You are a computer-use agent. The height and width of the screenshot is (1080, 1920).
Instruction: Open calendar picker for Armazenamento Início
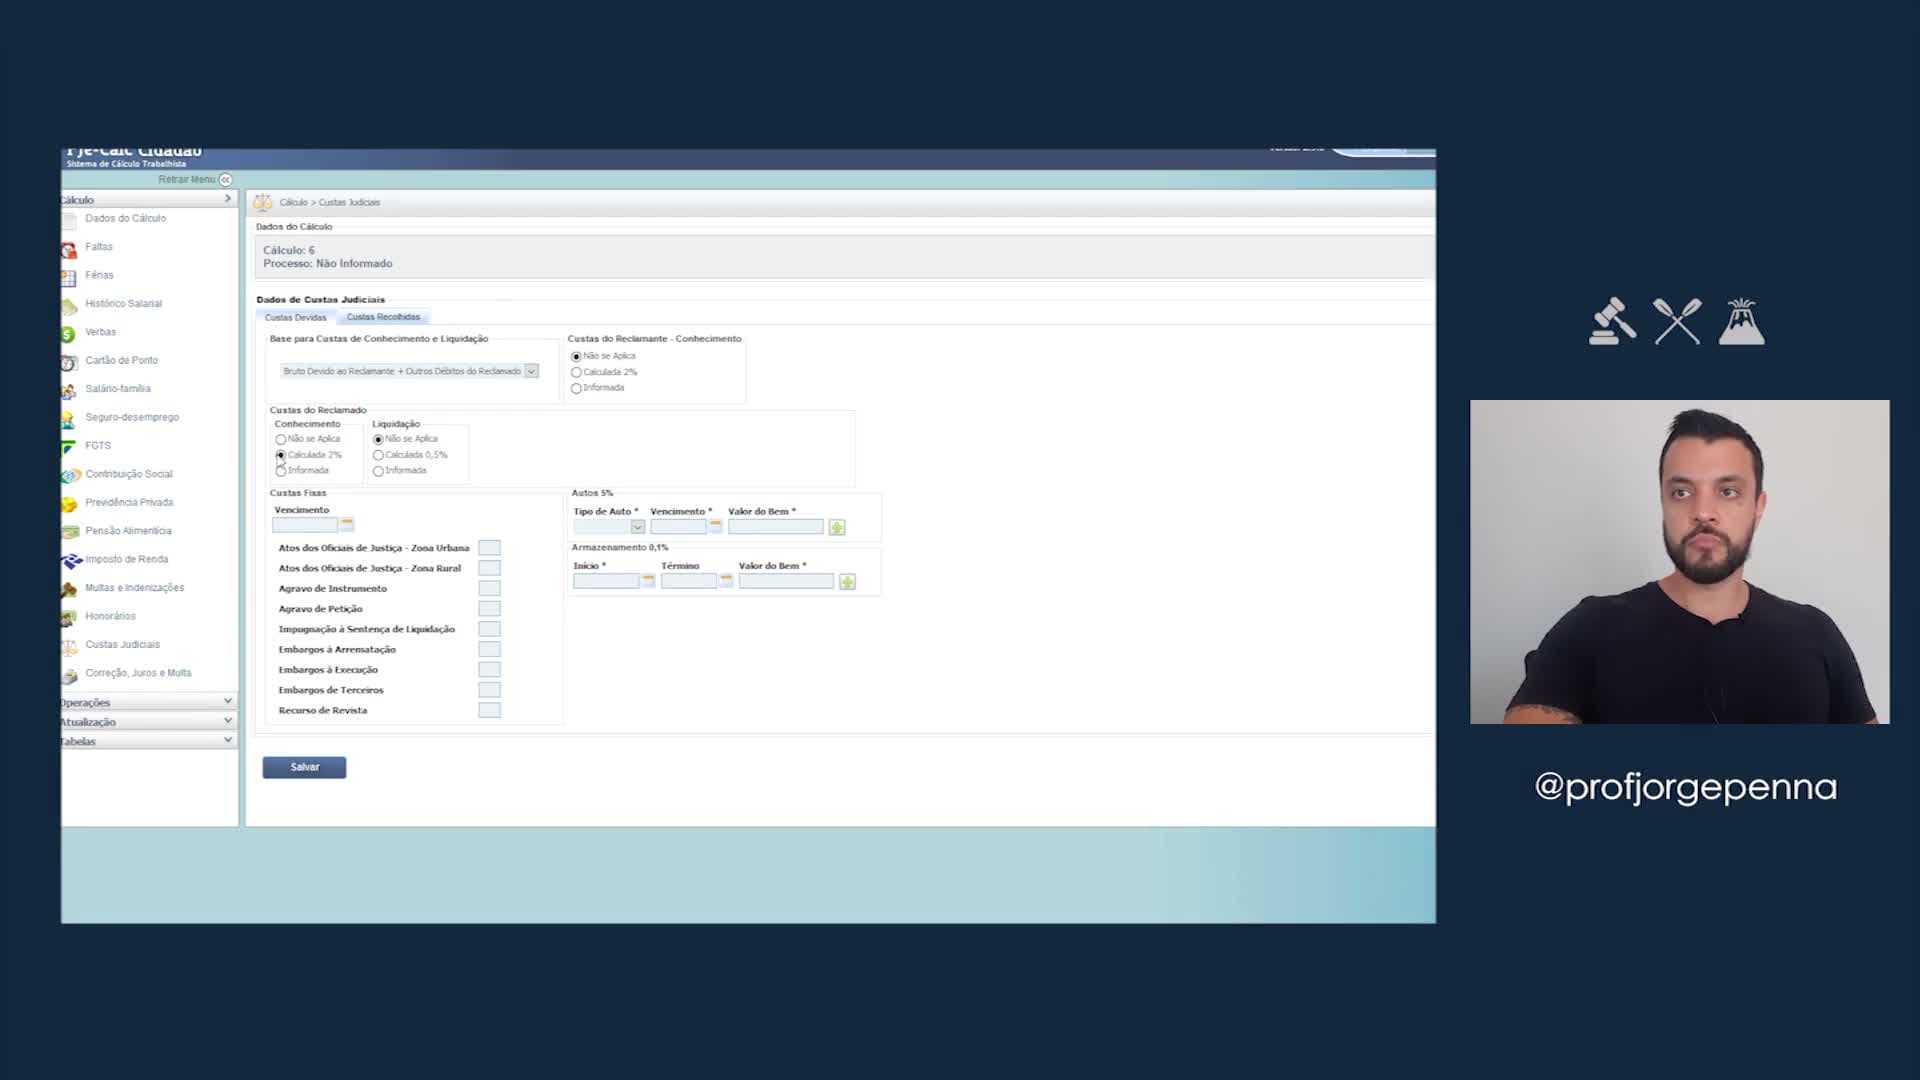pyautogui.click(x=648, y=580)
